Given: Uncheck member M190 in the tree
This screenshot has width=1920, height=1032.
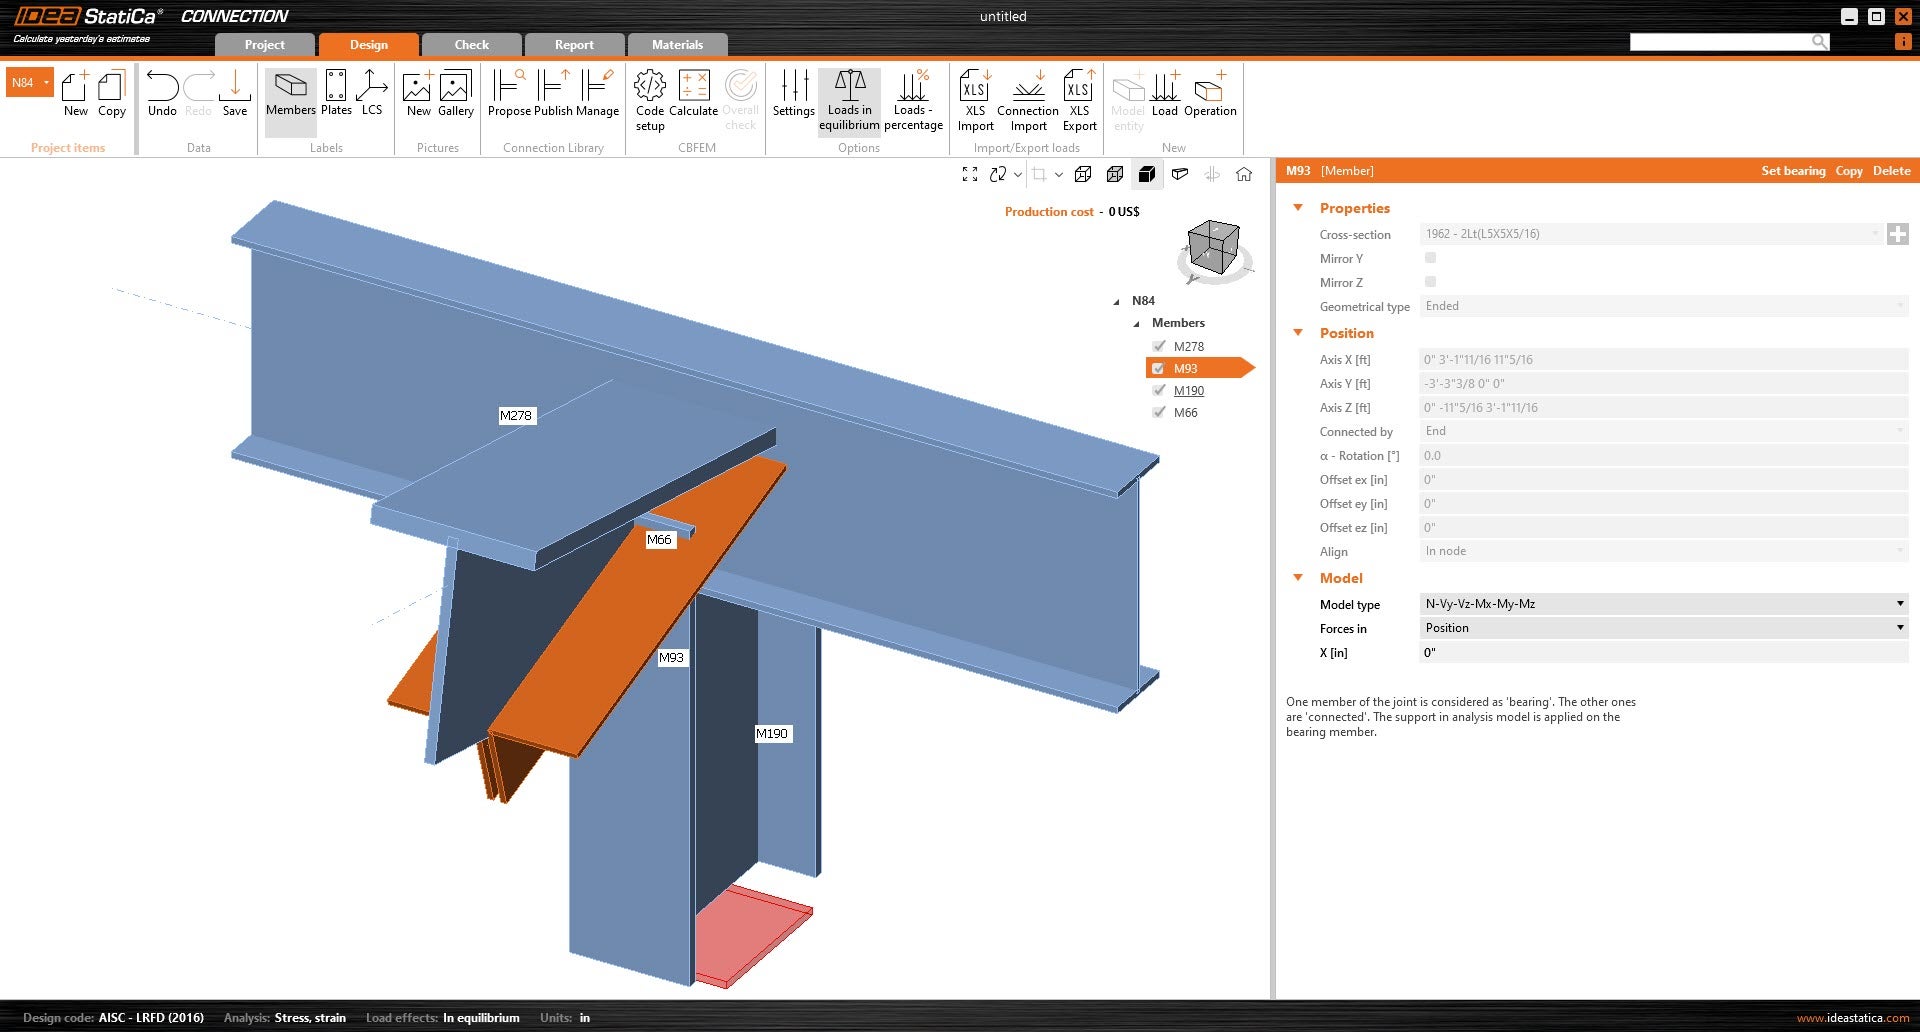Looking at the screenshot, I should pos(1159,390).
